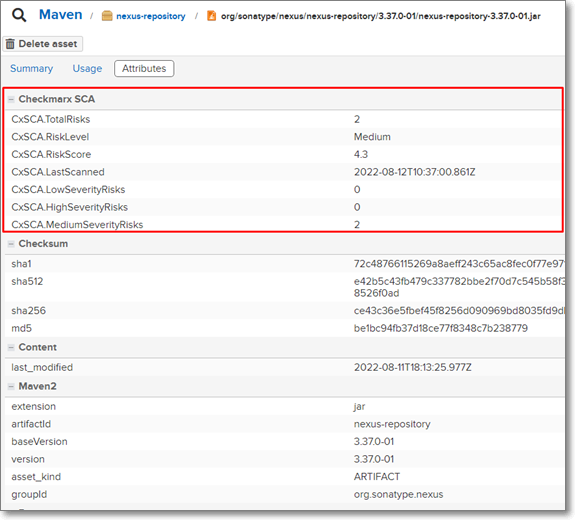
Task: Click the artifactId attribute name
Action: (x=31, y=424)
